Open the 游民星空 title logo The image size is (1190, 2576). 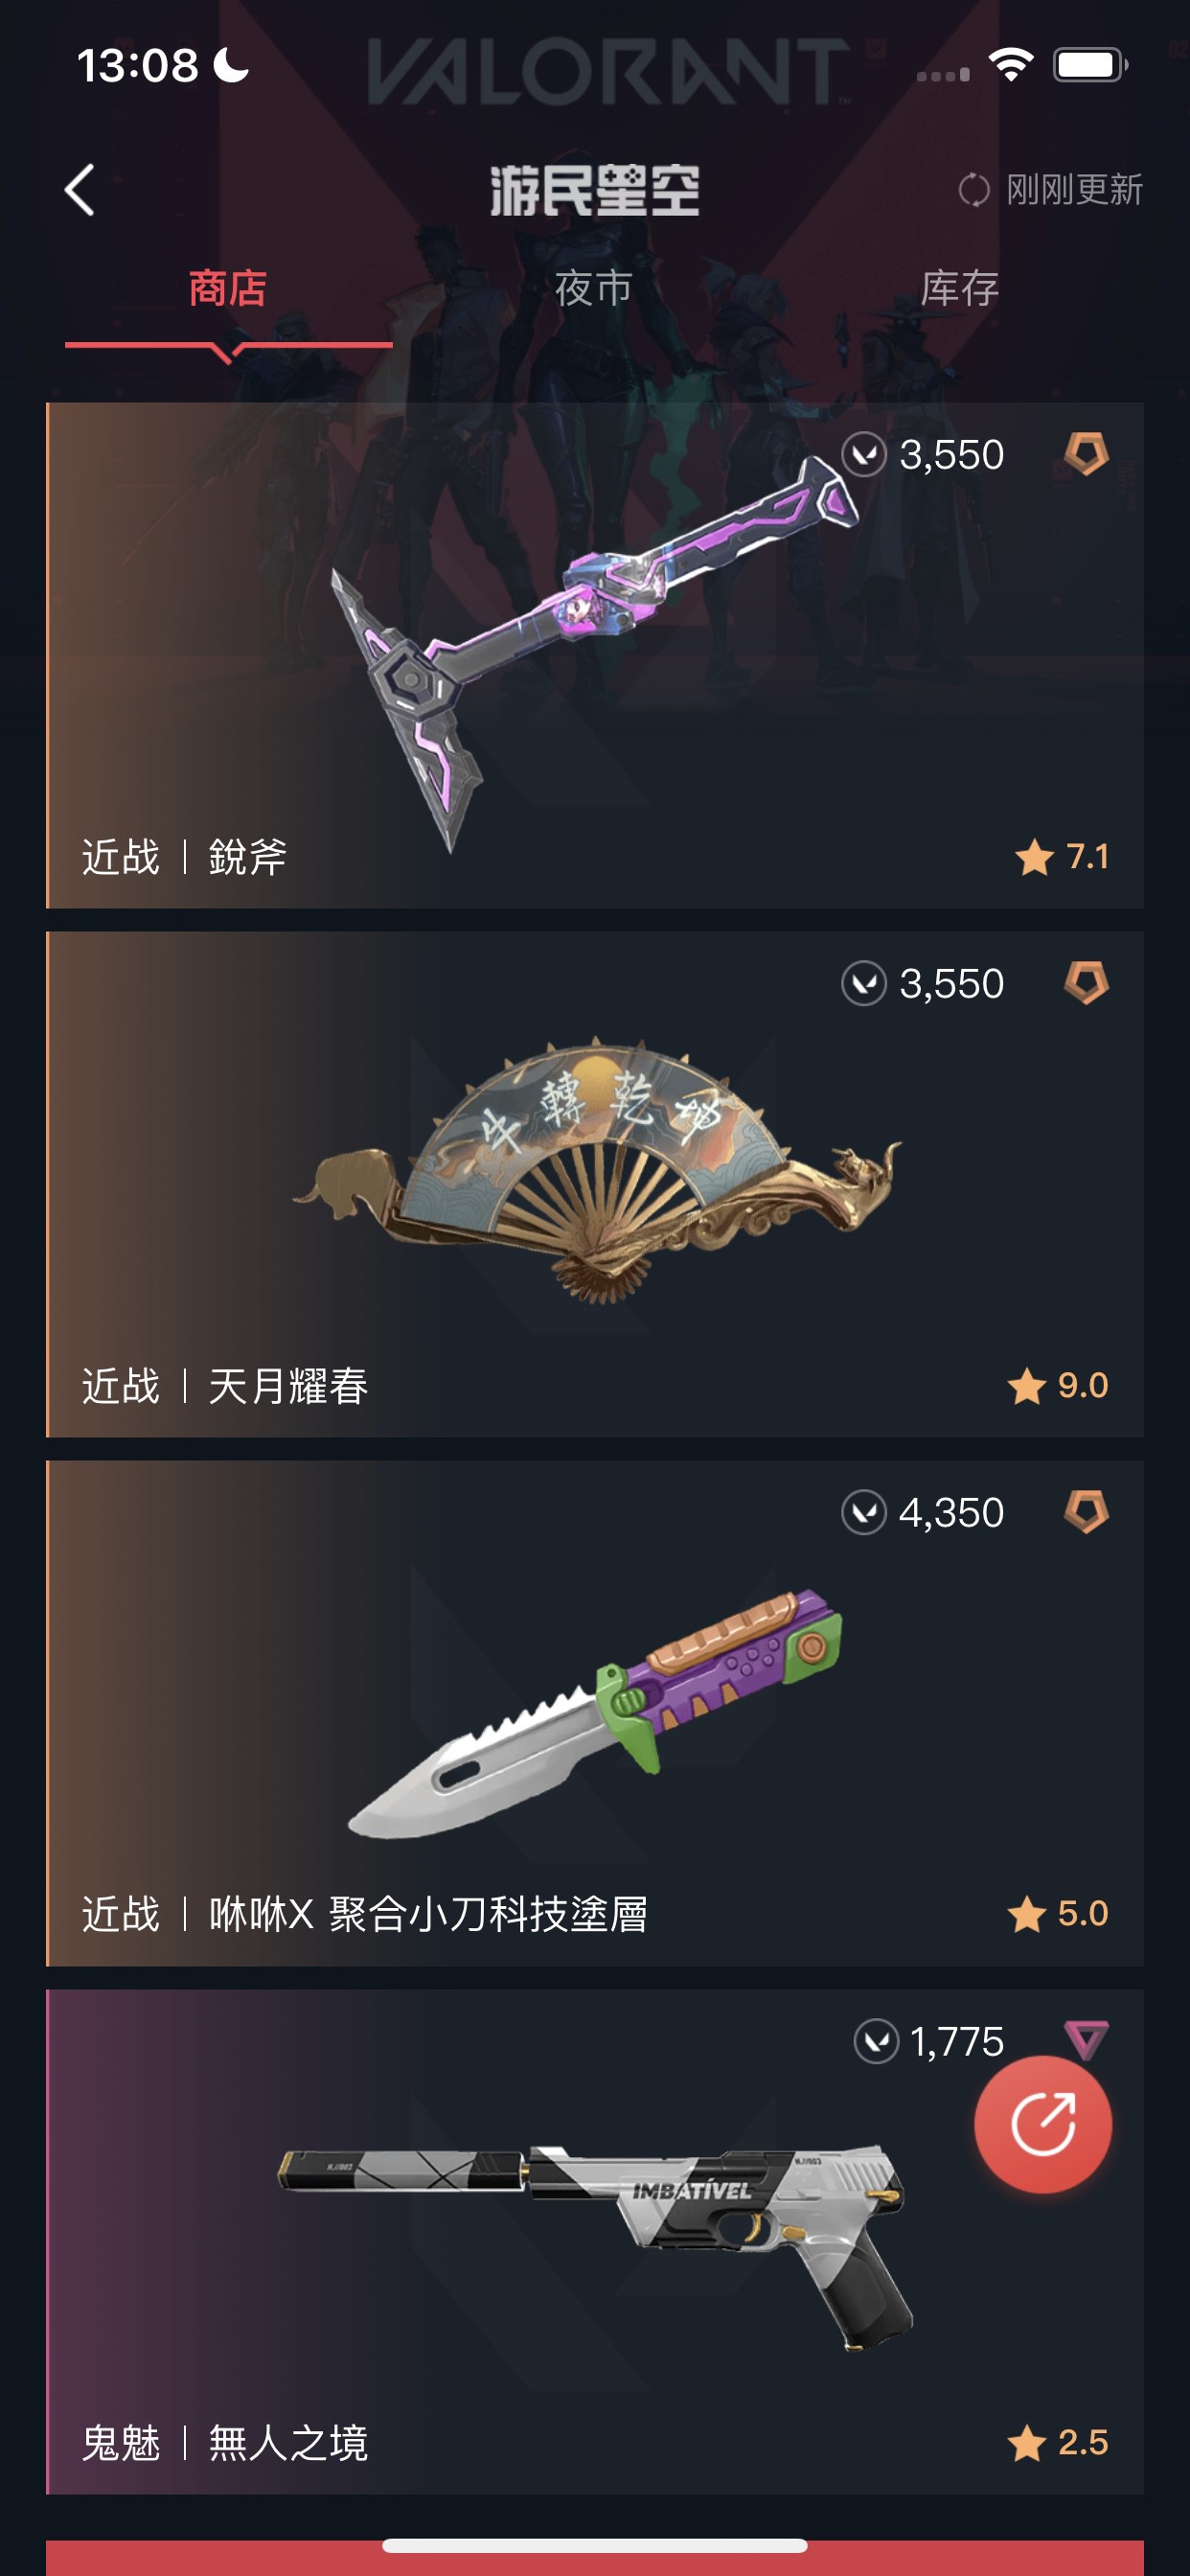click(595, 190)
